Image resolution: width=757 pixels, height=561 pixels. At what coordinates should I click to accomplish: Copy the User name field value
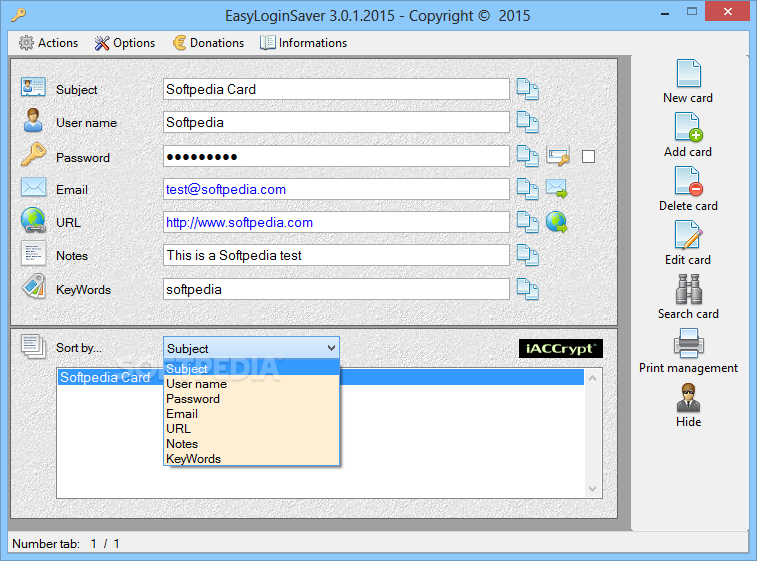(528, 122)
